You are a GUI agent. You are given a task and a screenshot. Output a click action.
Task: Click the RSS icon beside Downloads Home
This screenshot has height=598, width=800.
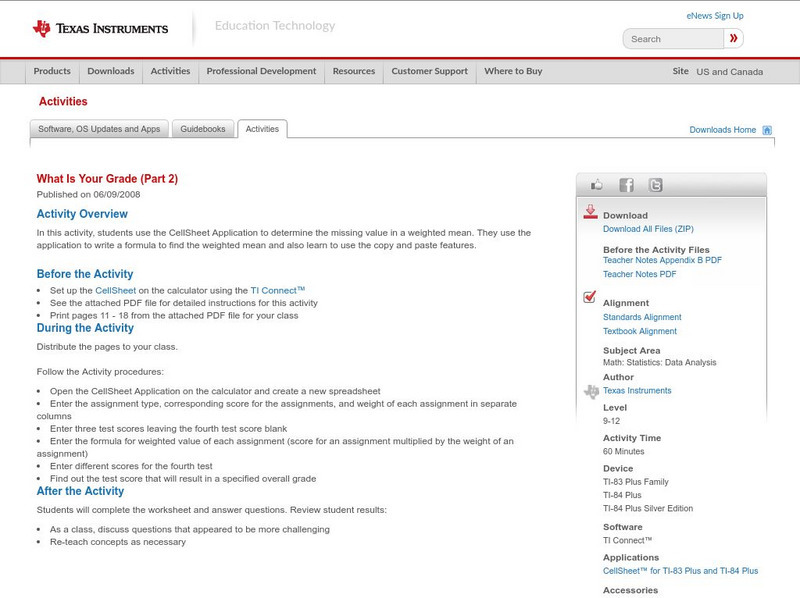click(765, 130)
